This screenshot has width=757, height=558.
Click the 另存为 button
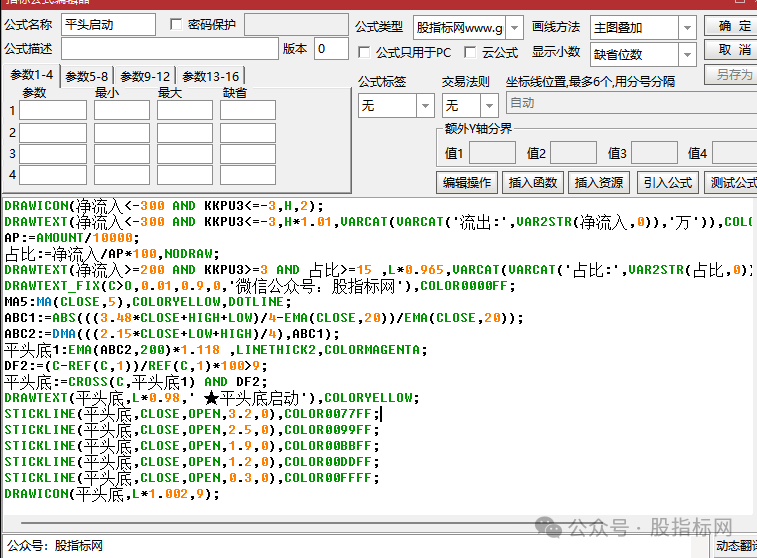(731, 74)
